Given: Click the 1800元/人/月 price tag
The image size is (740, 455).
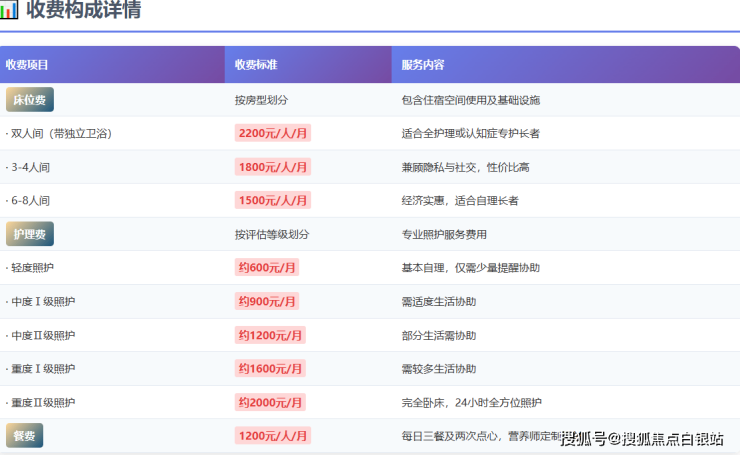Looking at the screenshot, I should click(x=273, y=167).
